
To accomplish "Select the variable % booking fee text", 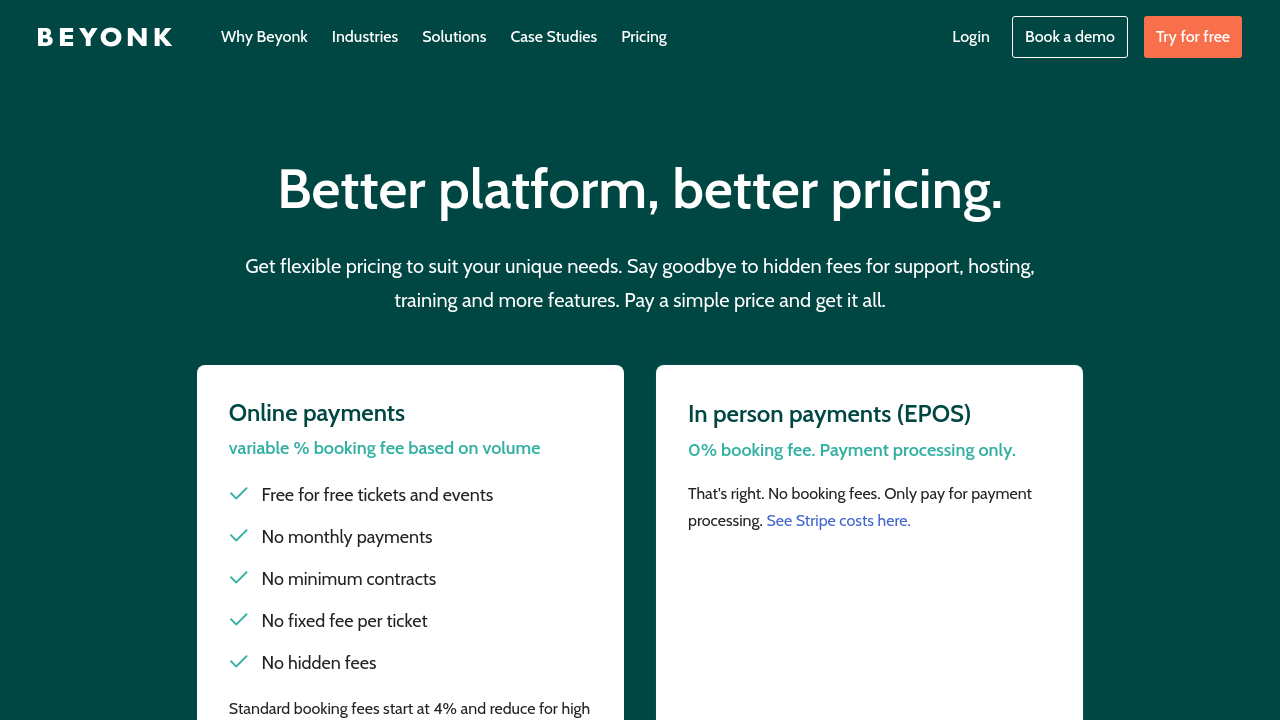I will tap(384, 448).
